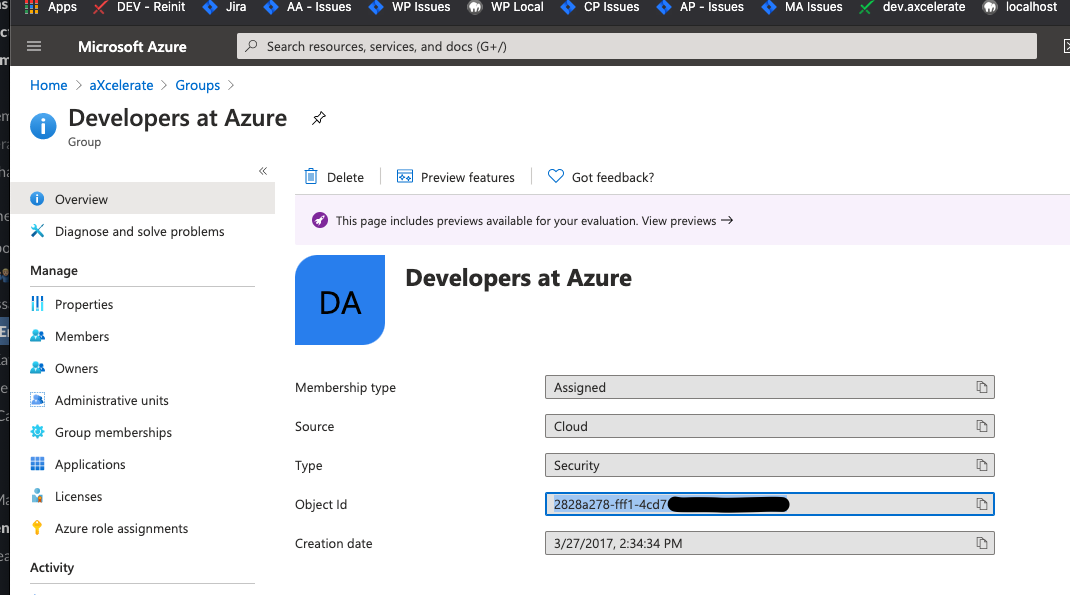Select Members in the Manage menu
Image resolution: width=1070 pixels, height=595 pixels.
tap(82, 336)
